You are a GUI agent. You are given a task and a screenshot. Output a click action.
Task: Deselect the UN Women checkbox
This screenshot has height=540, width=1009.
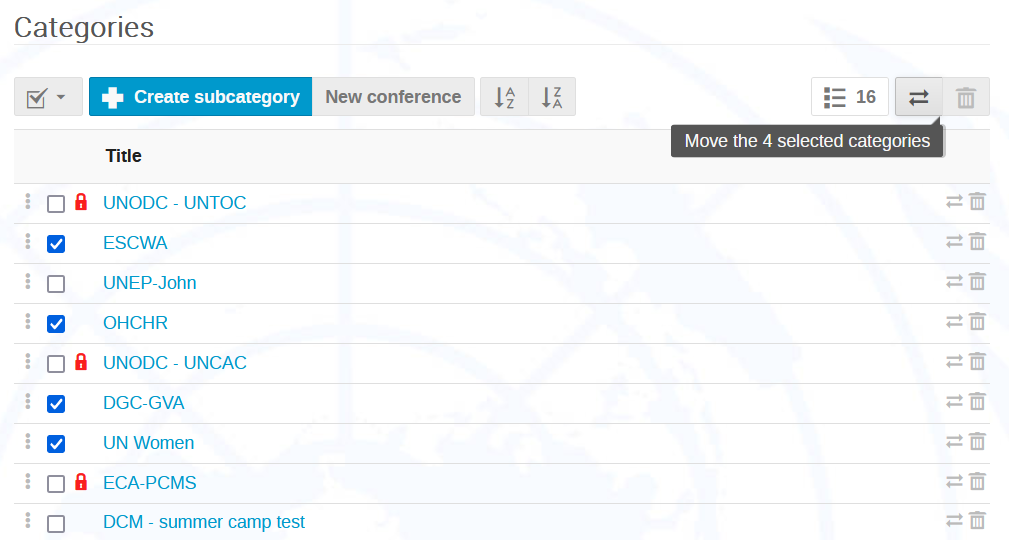click(x=56, y=443)
